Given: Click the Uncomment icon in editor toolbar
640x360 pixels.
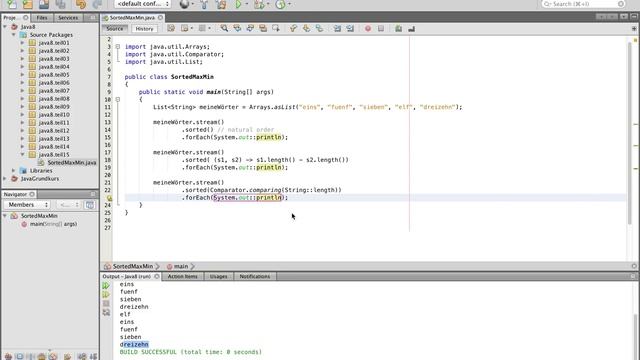Looking at the screenshot, I should [x=411, y=28].
